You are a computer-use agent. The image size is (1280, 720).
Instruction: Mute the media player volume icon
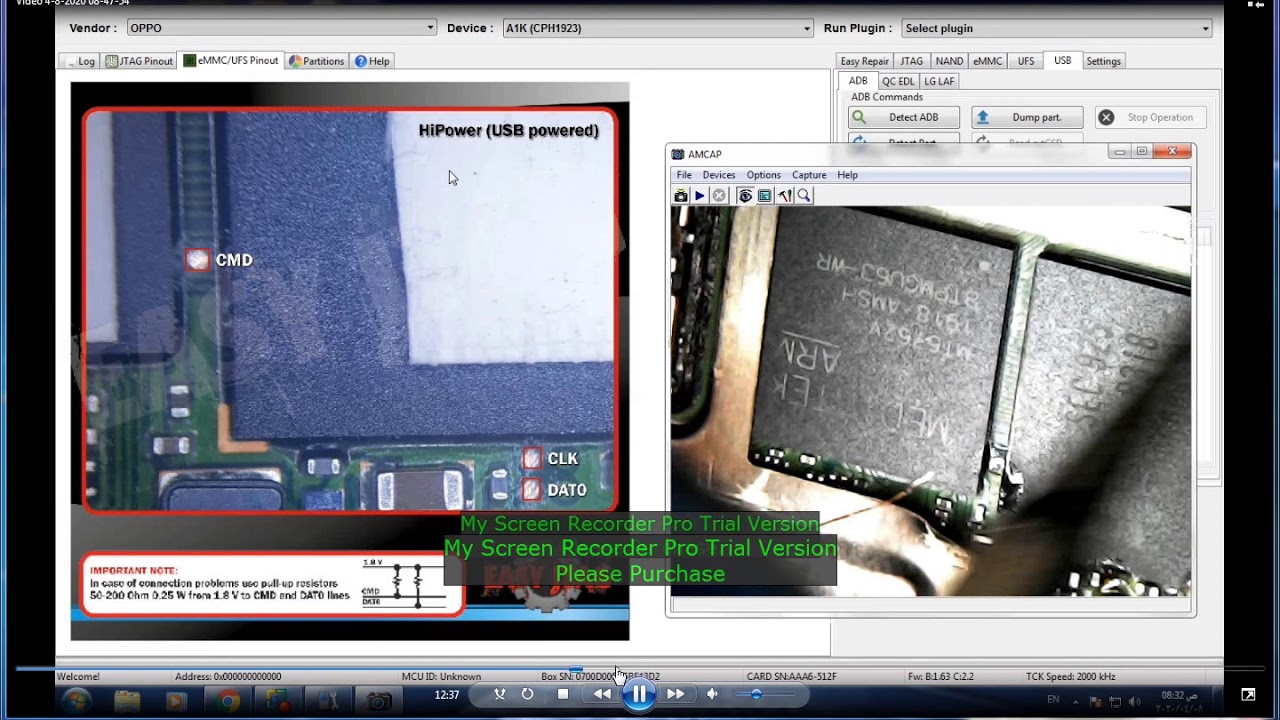712,694
